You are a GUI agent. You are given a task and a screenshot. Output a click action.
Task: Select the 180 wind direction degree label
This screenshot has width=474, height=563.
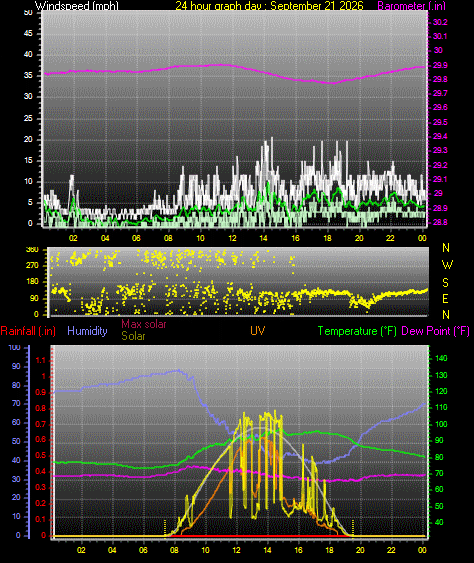[x=32, y=282]
